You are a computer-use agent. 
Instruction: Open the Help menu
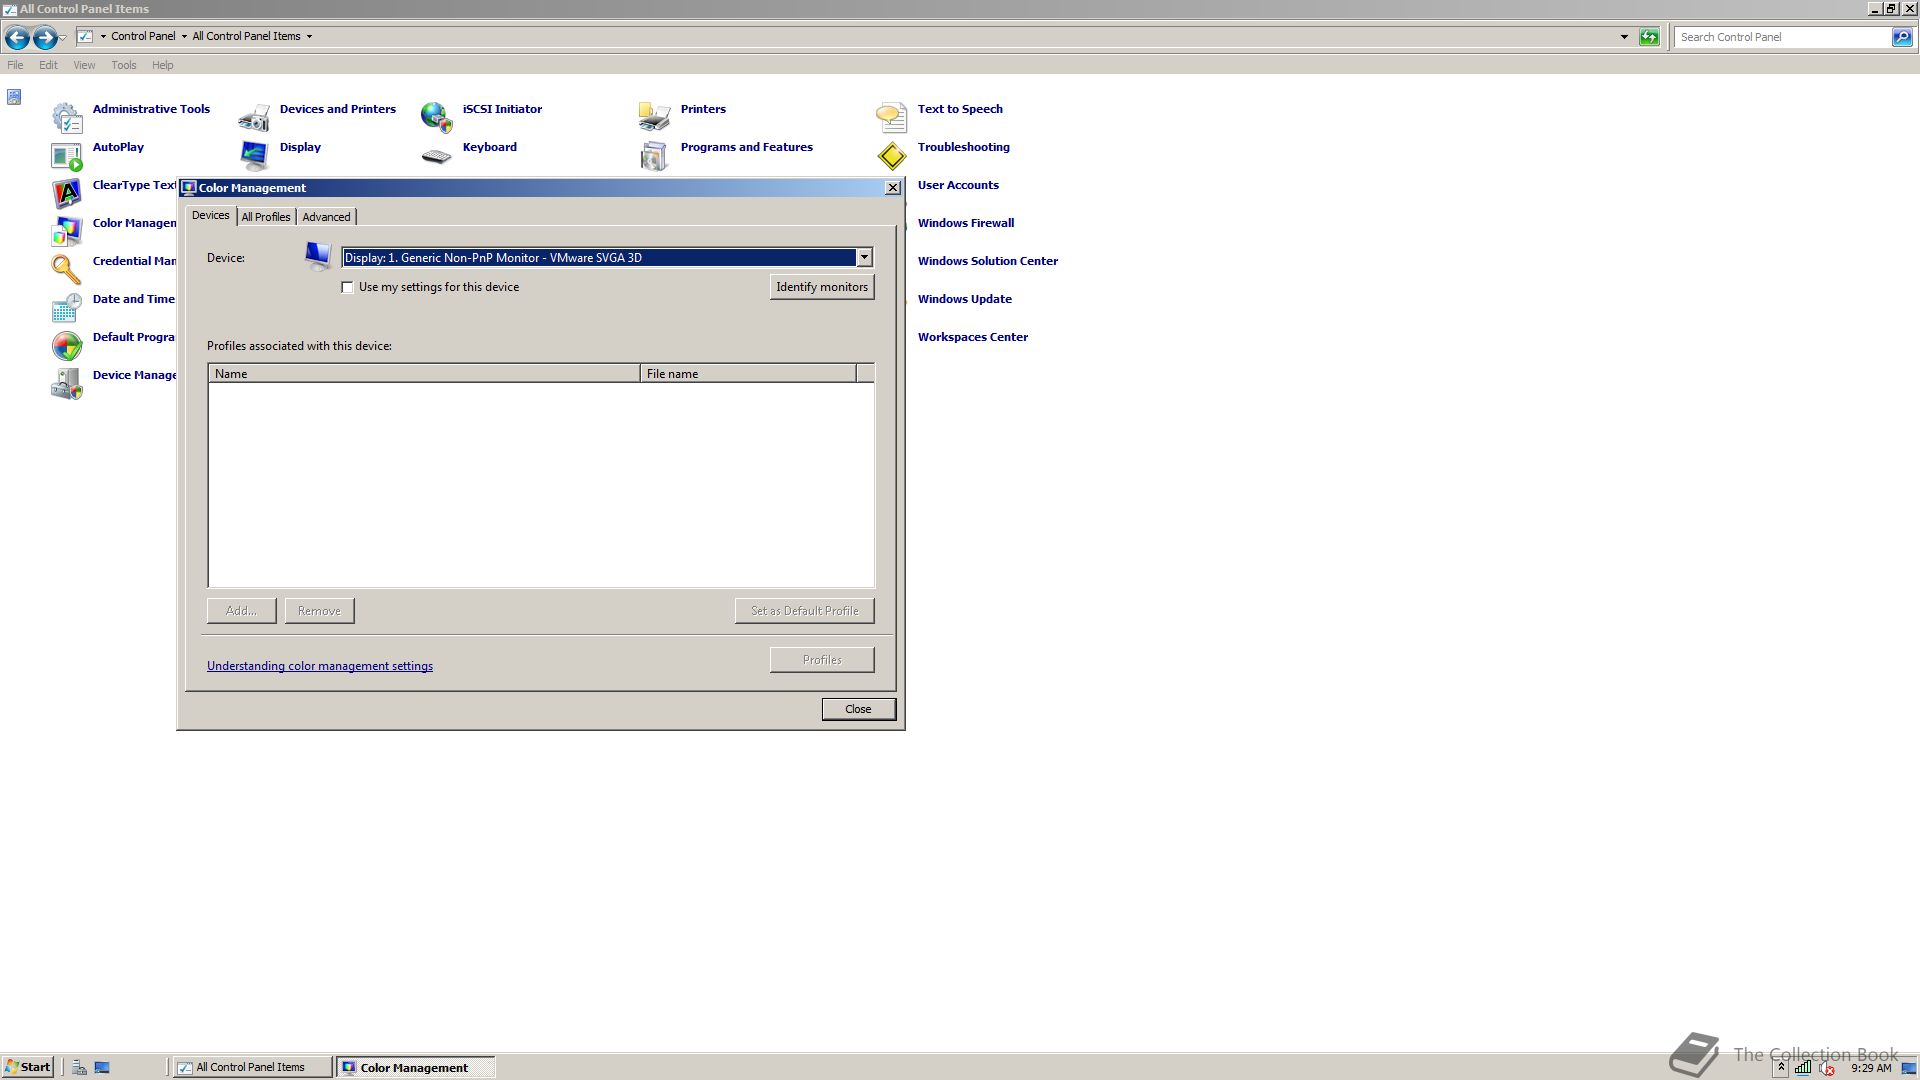click(162, 65)
